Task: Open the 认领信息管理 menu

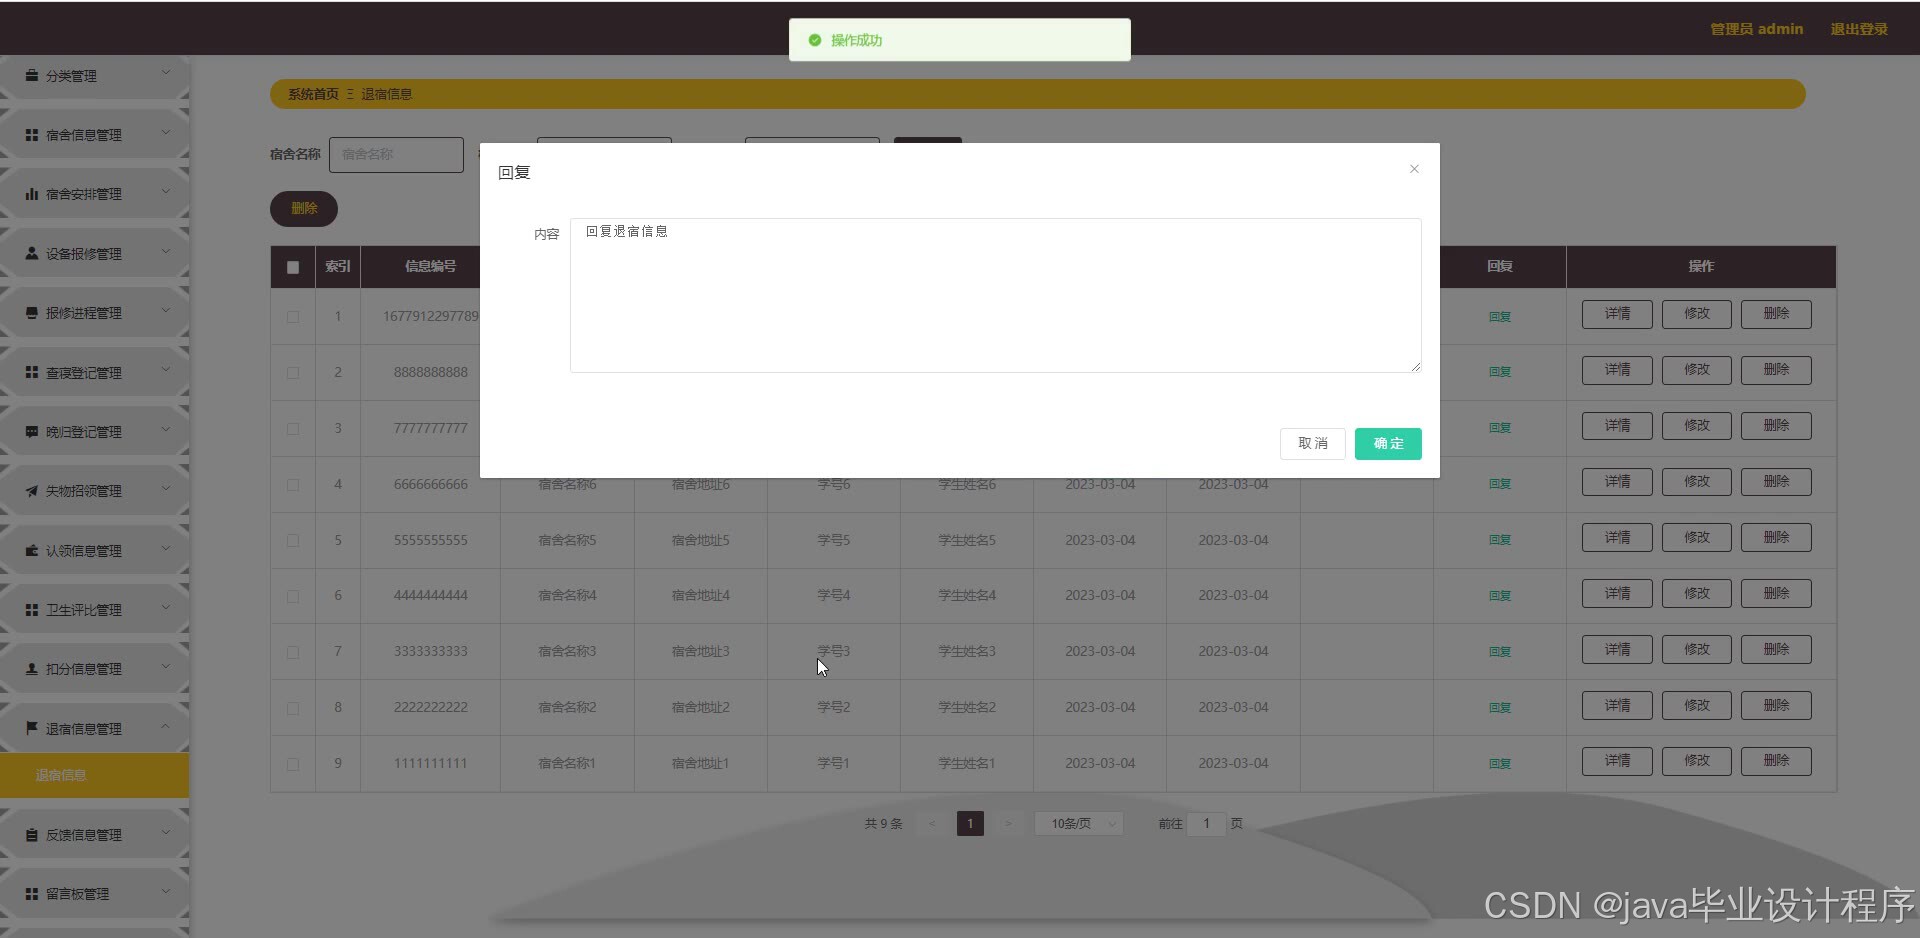Action: [x=94, y=550]
